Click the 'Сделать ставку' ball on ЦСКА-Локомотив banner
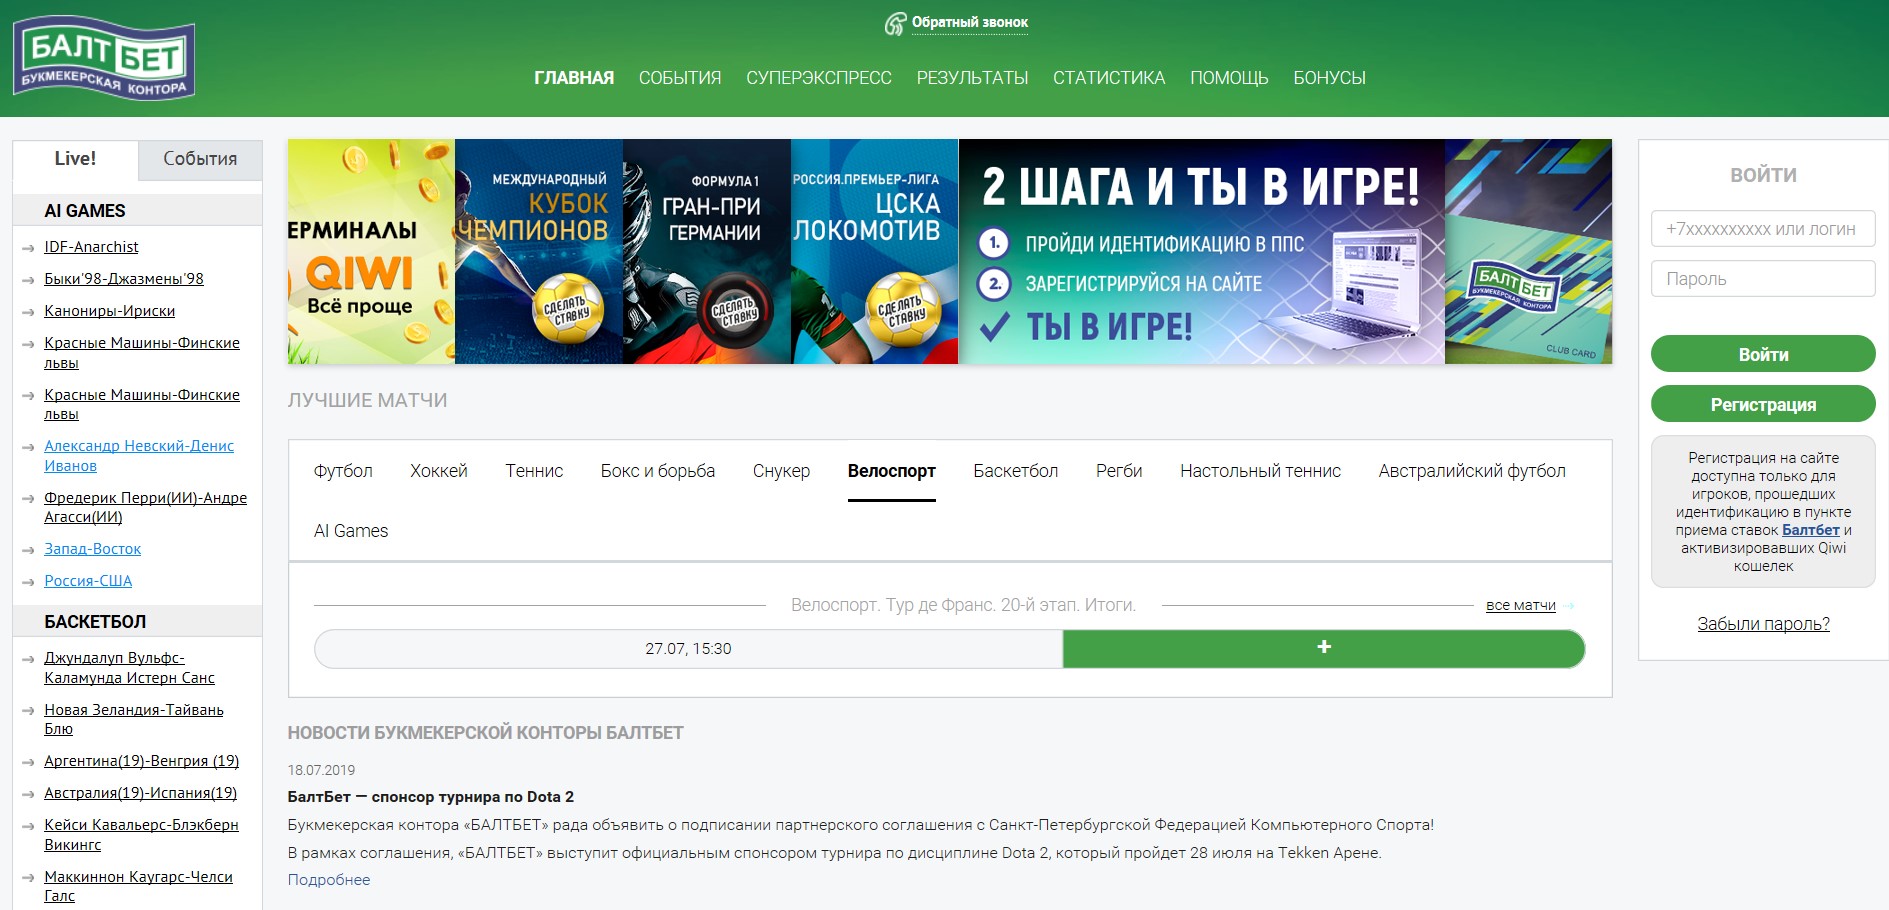The width and height of the screenshot is (1889, 910). (x=906, y=309)
